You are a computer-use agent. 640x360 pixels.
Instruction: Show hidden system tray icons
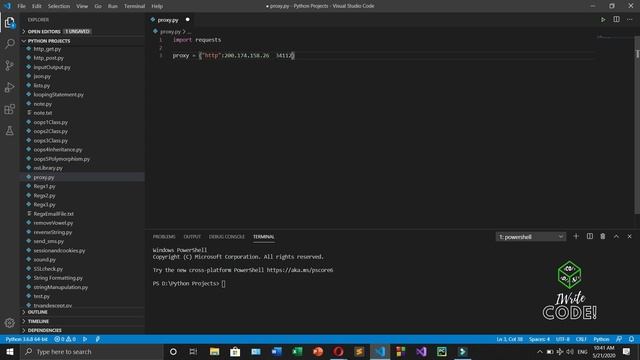click(x=540, y=352)
